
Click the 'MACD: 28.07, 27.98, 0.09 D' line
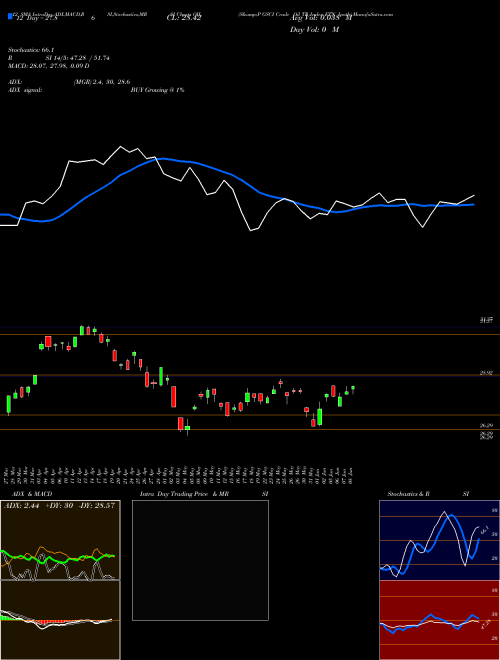click(49, 66)
